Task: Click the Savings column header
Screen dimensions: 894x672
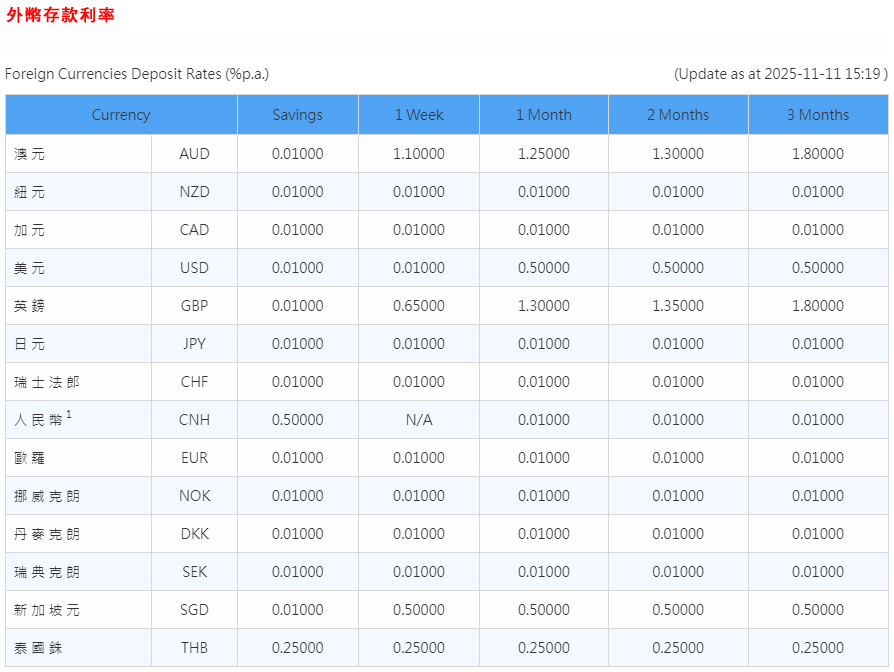Action: 297,115
